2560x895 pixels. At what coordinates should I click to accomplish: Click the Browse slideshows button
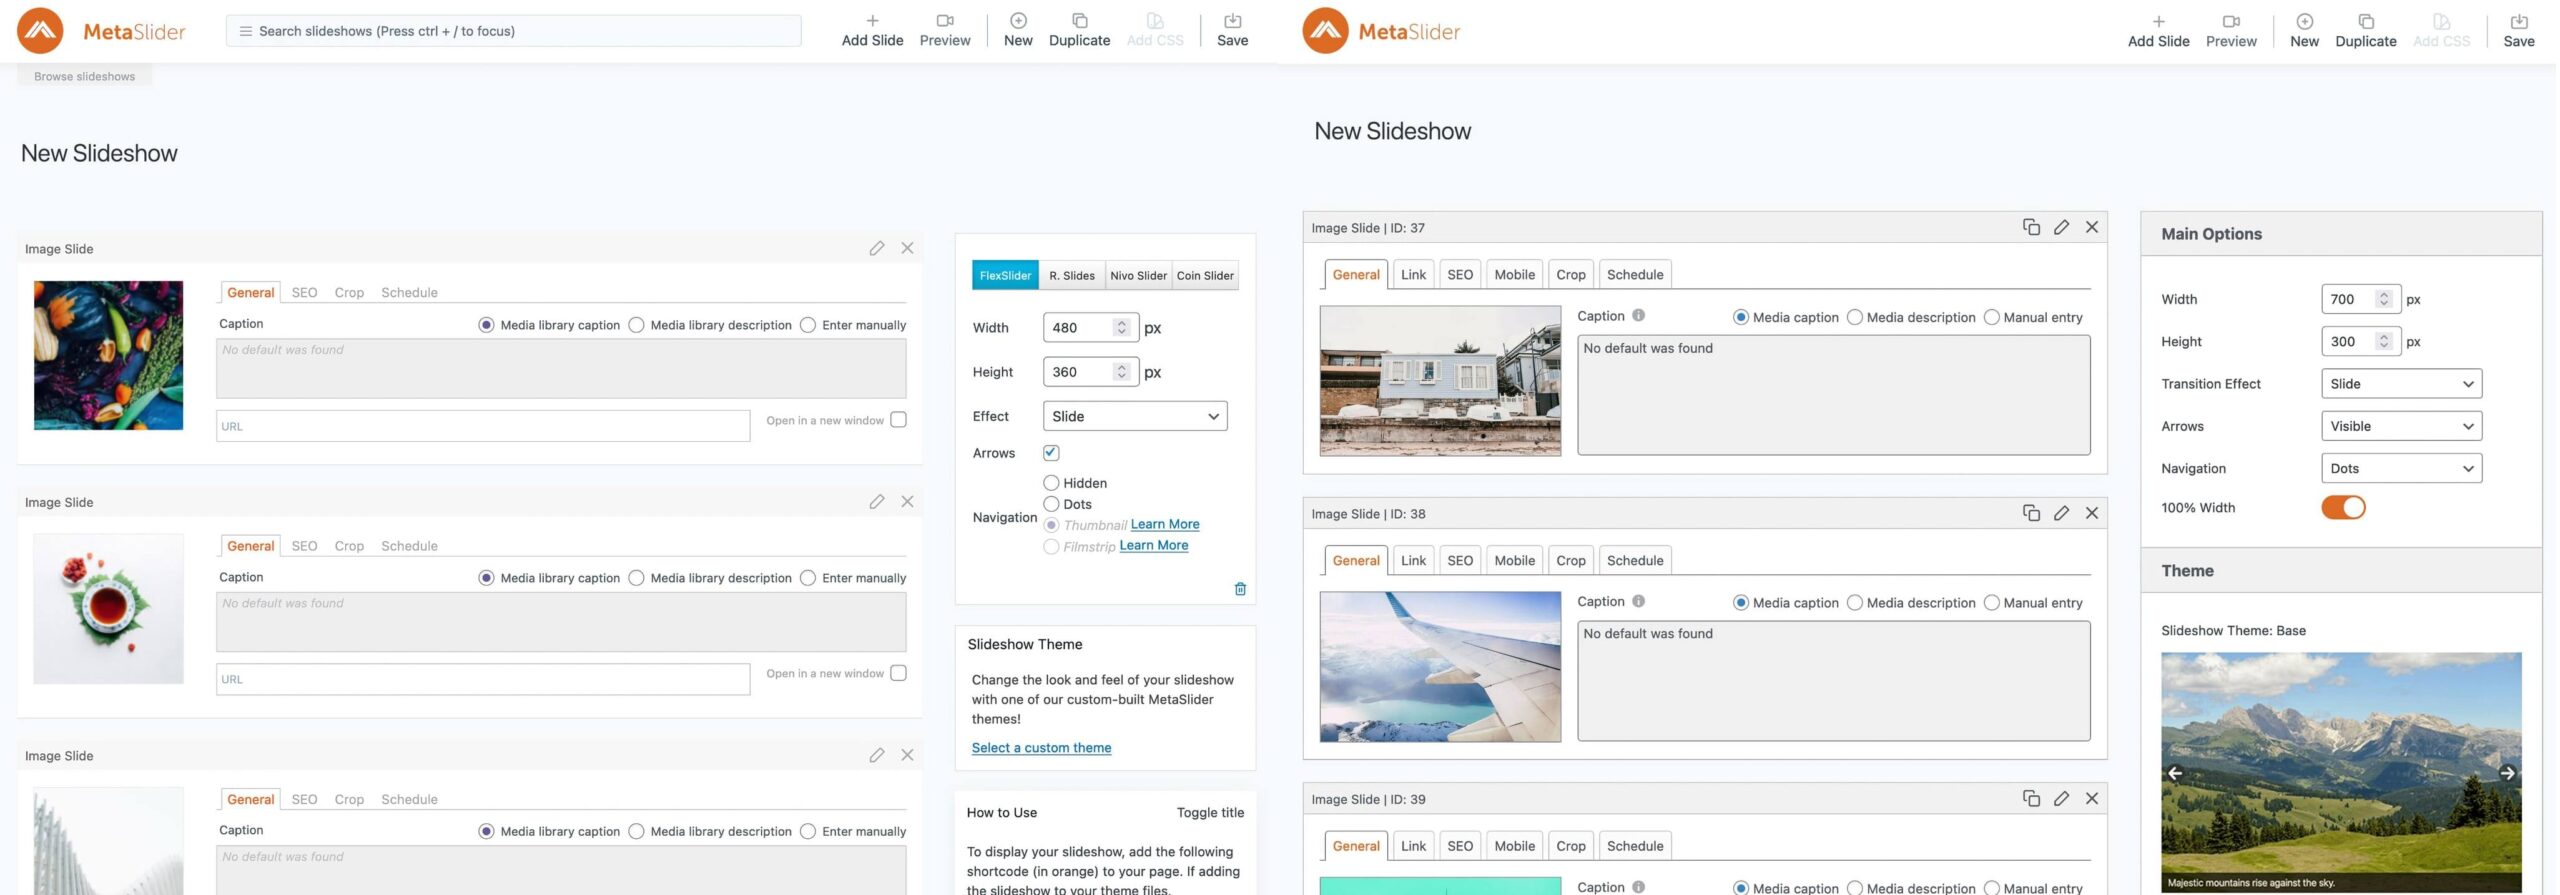pyautogui.click(x=84, y=77)
